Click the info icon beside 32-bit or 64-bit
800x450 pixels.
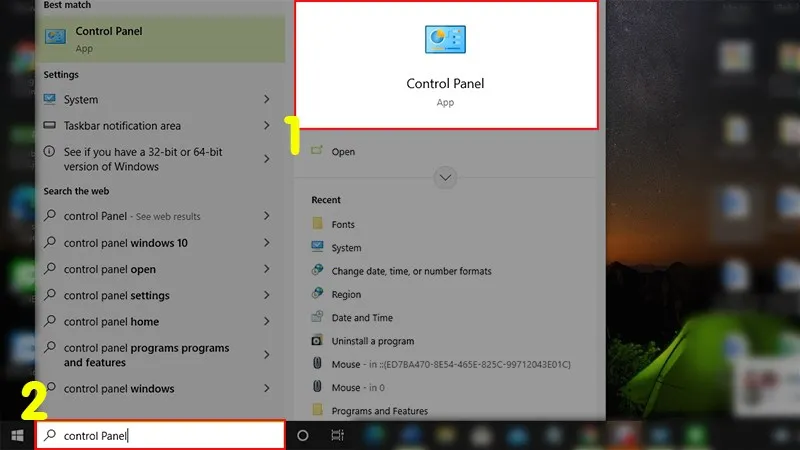coord(49,151)
